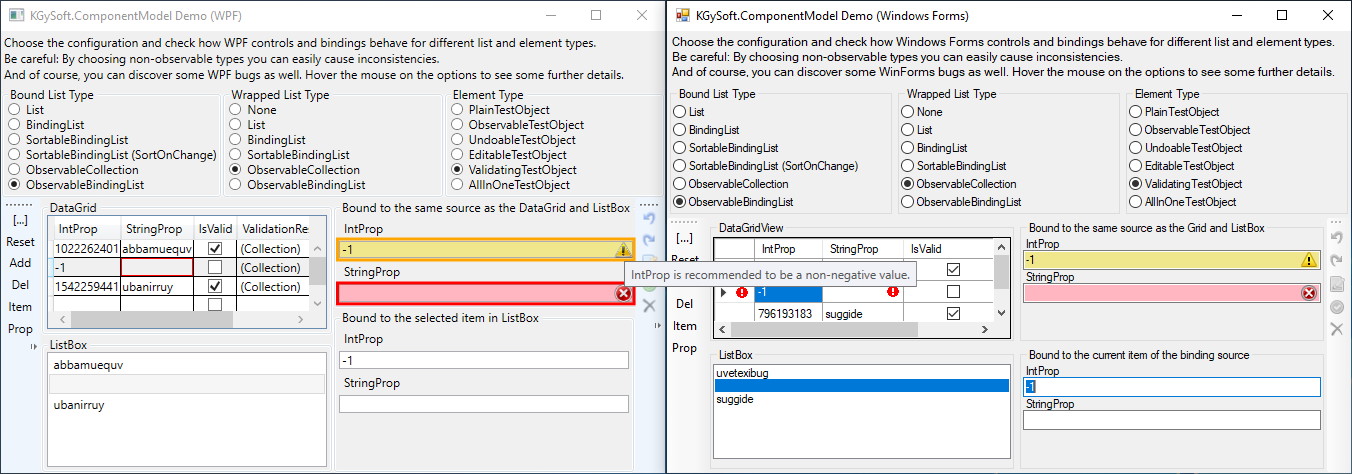
Task: Click Prop in the WPF left toolbar
Action: pyautogui.click(x=20, y=329)
